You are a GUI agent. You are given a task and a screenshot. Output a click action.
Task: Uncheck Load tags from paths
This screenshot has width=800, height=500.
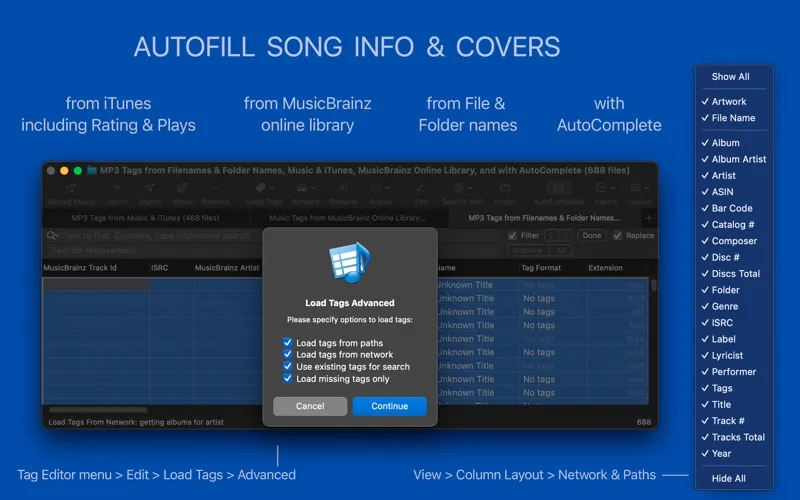(288, 342)
